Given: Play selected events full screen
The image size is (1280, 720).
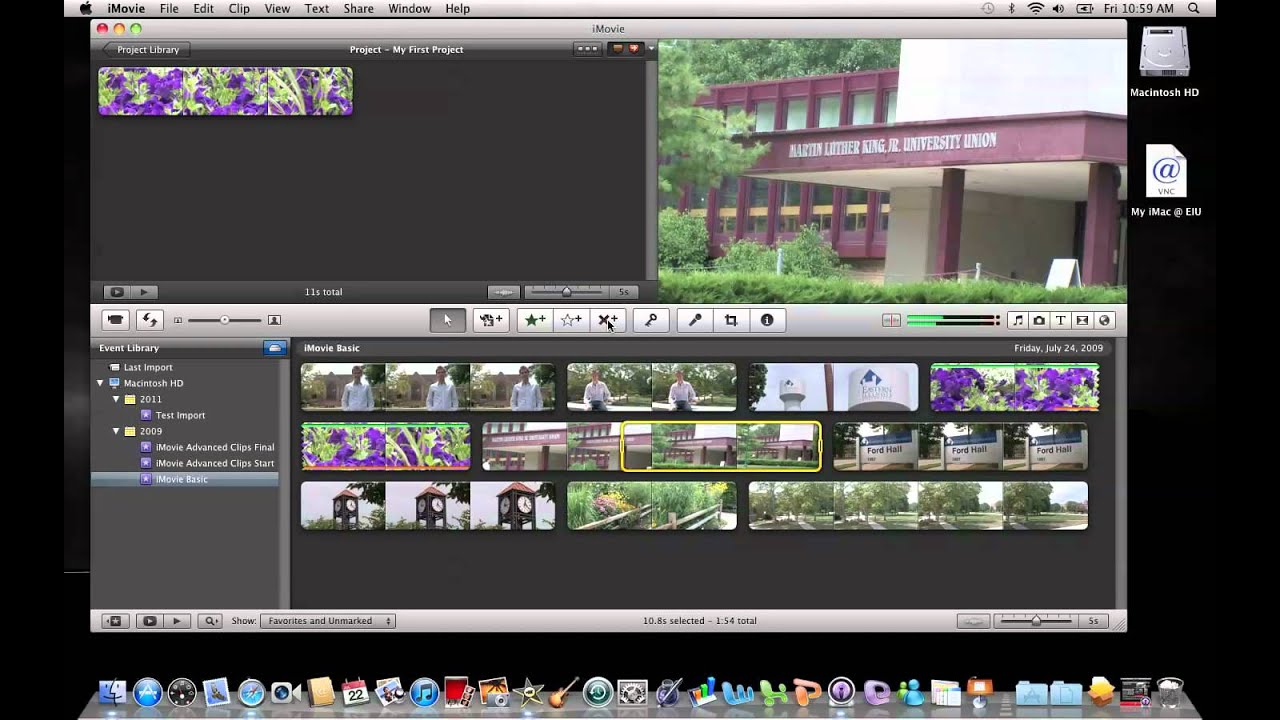Looking at the screenshot, I should (x=149, y=621).
